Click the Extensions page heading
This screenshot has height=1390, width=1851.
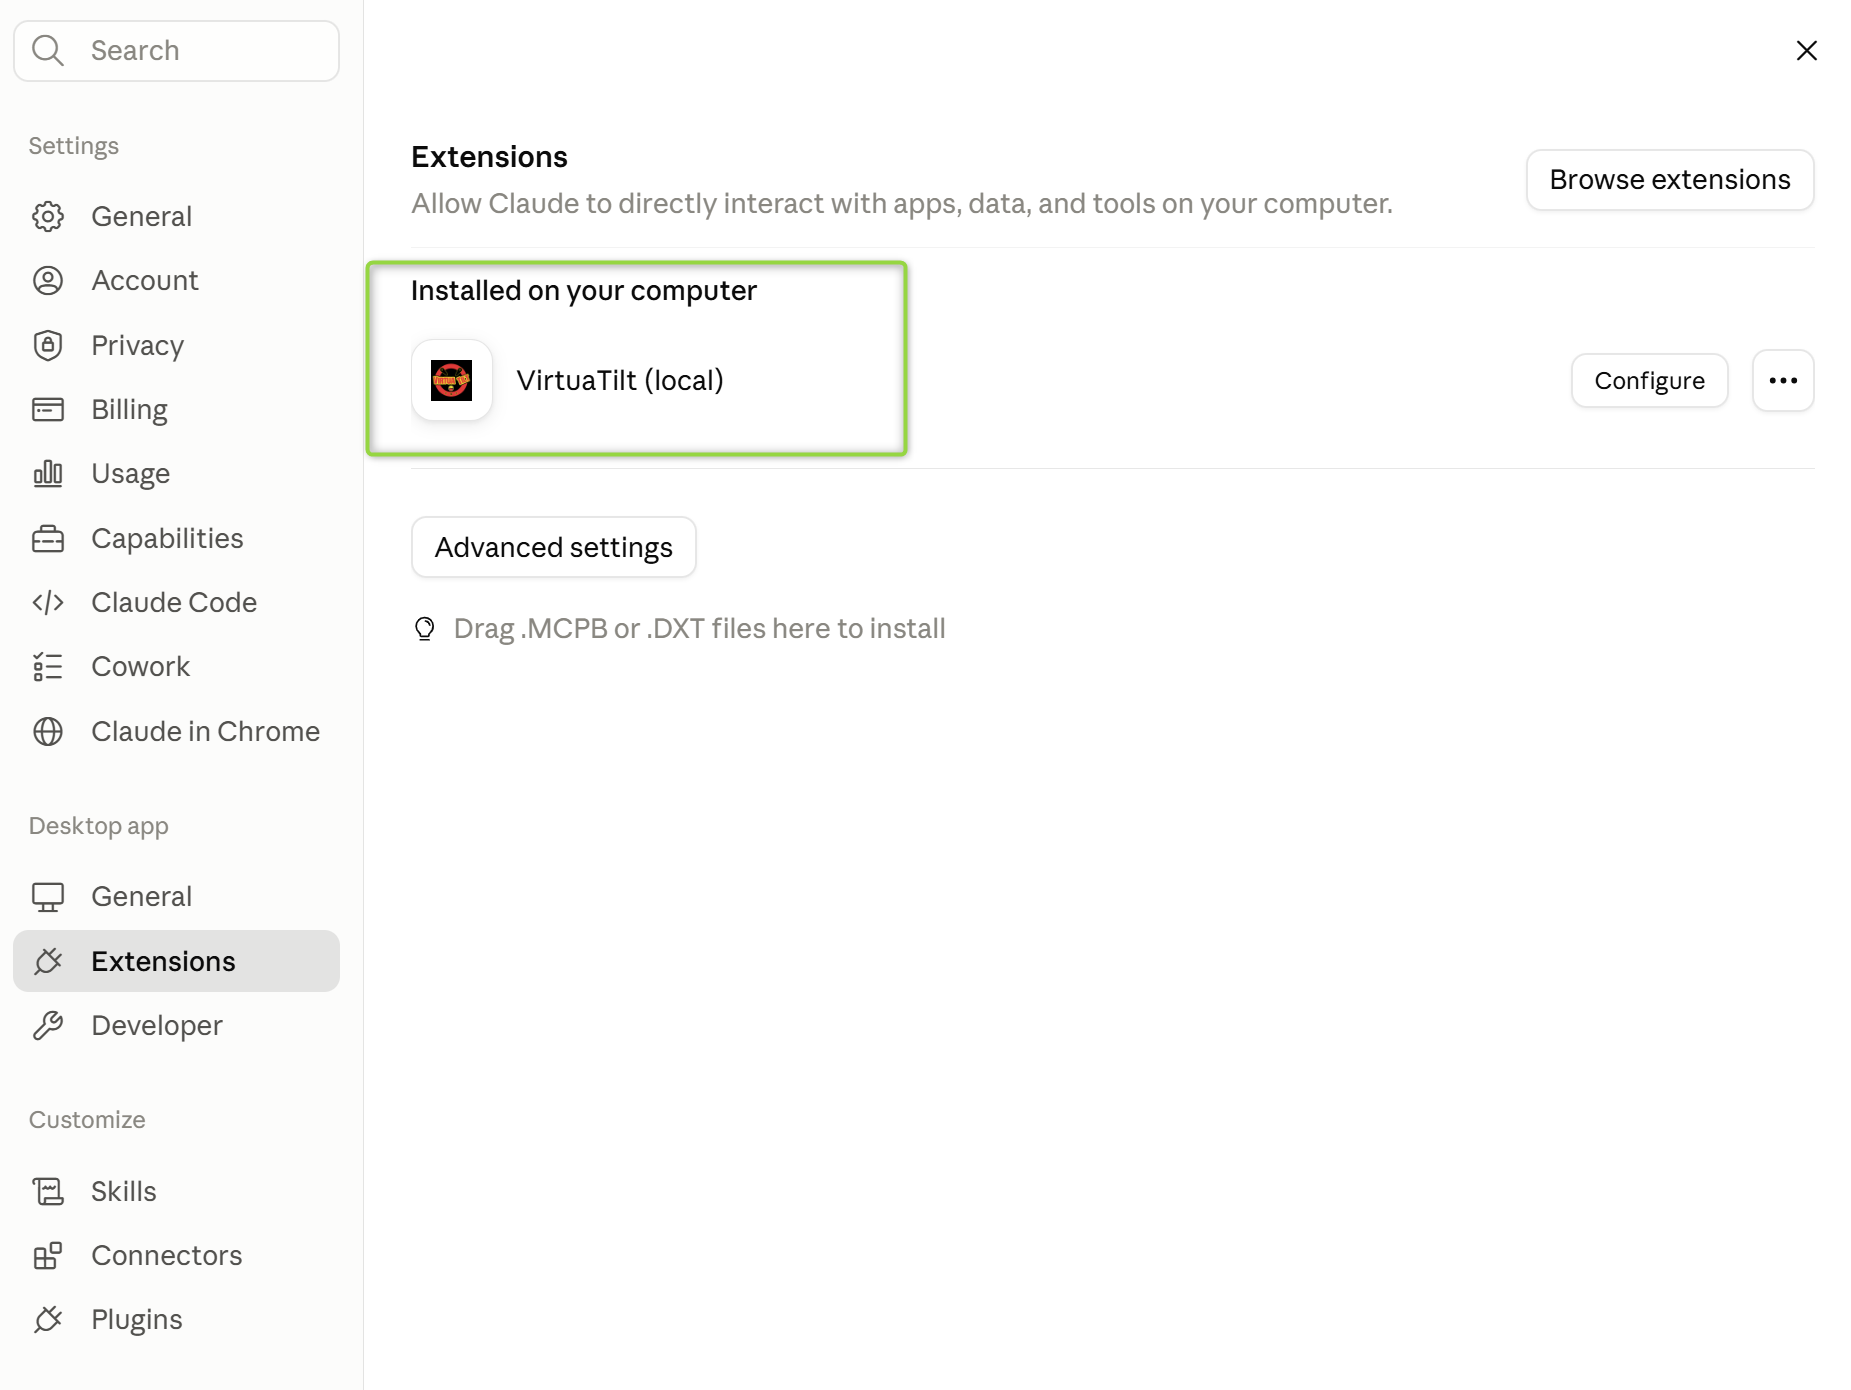click(x=489, y=157)
